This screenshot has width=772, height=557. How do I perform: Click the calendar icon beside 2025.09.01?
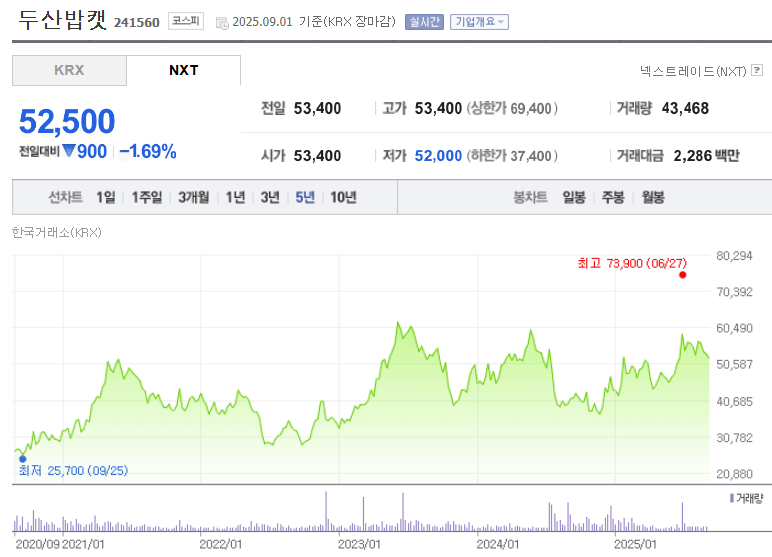(222, 23)
